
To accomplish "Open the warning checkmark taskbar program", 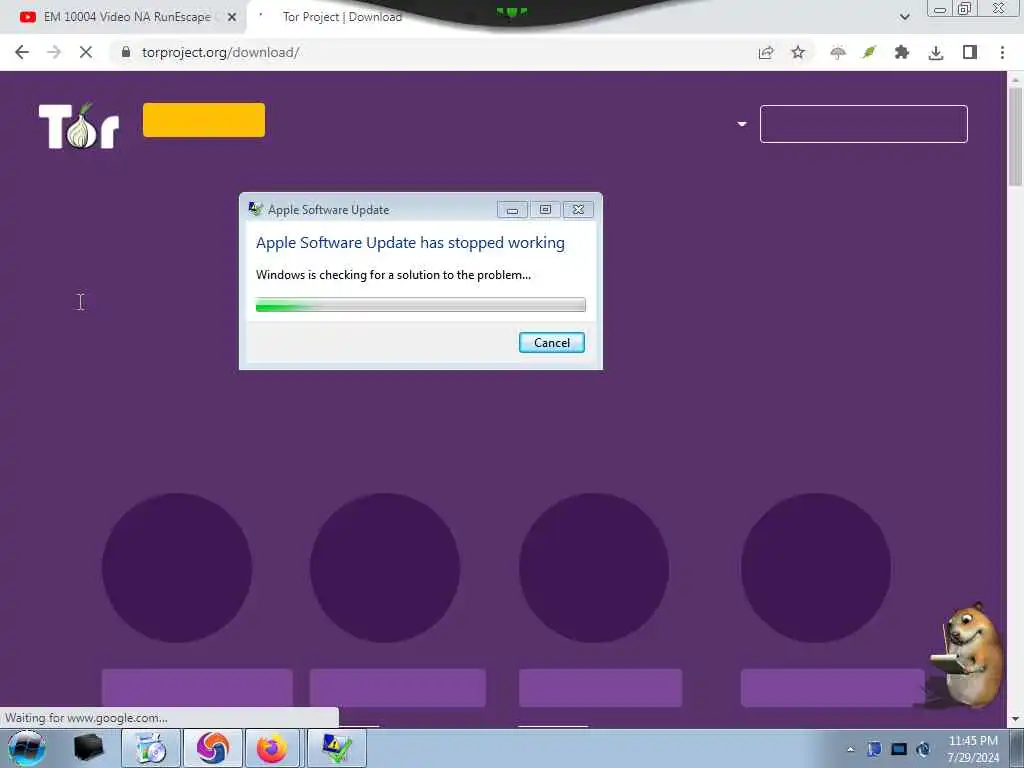I will pyautogui.click(x=337, y=748).
